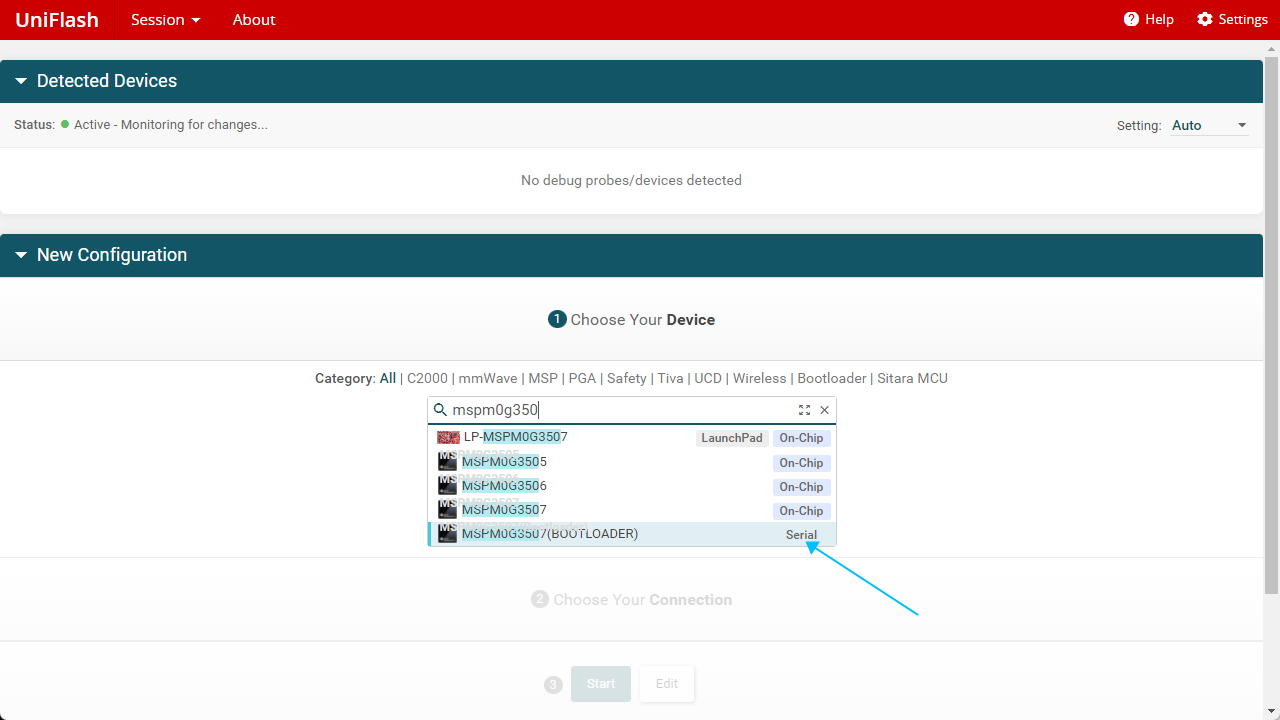
Task: Expand the device search to full screen
Action: (x=804, y=410)
